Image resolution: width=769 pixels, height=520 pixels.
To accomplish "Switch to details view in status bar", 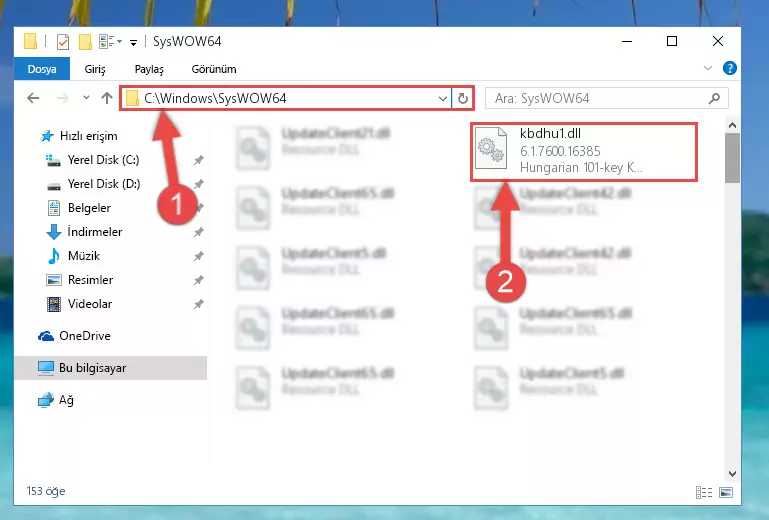I will 704,492.
